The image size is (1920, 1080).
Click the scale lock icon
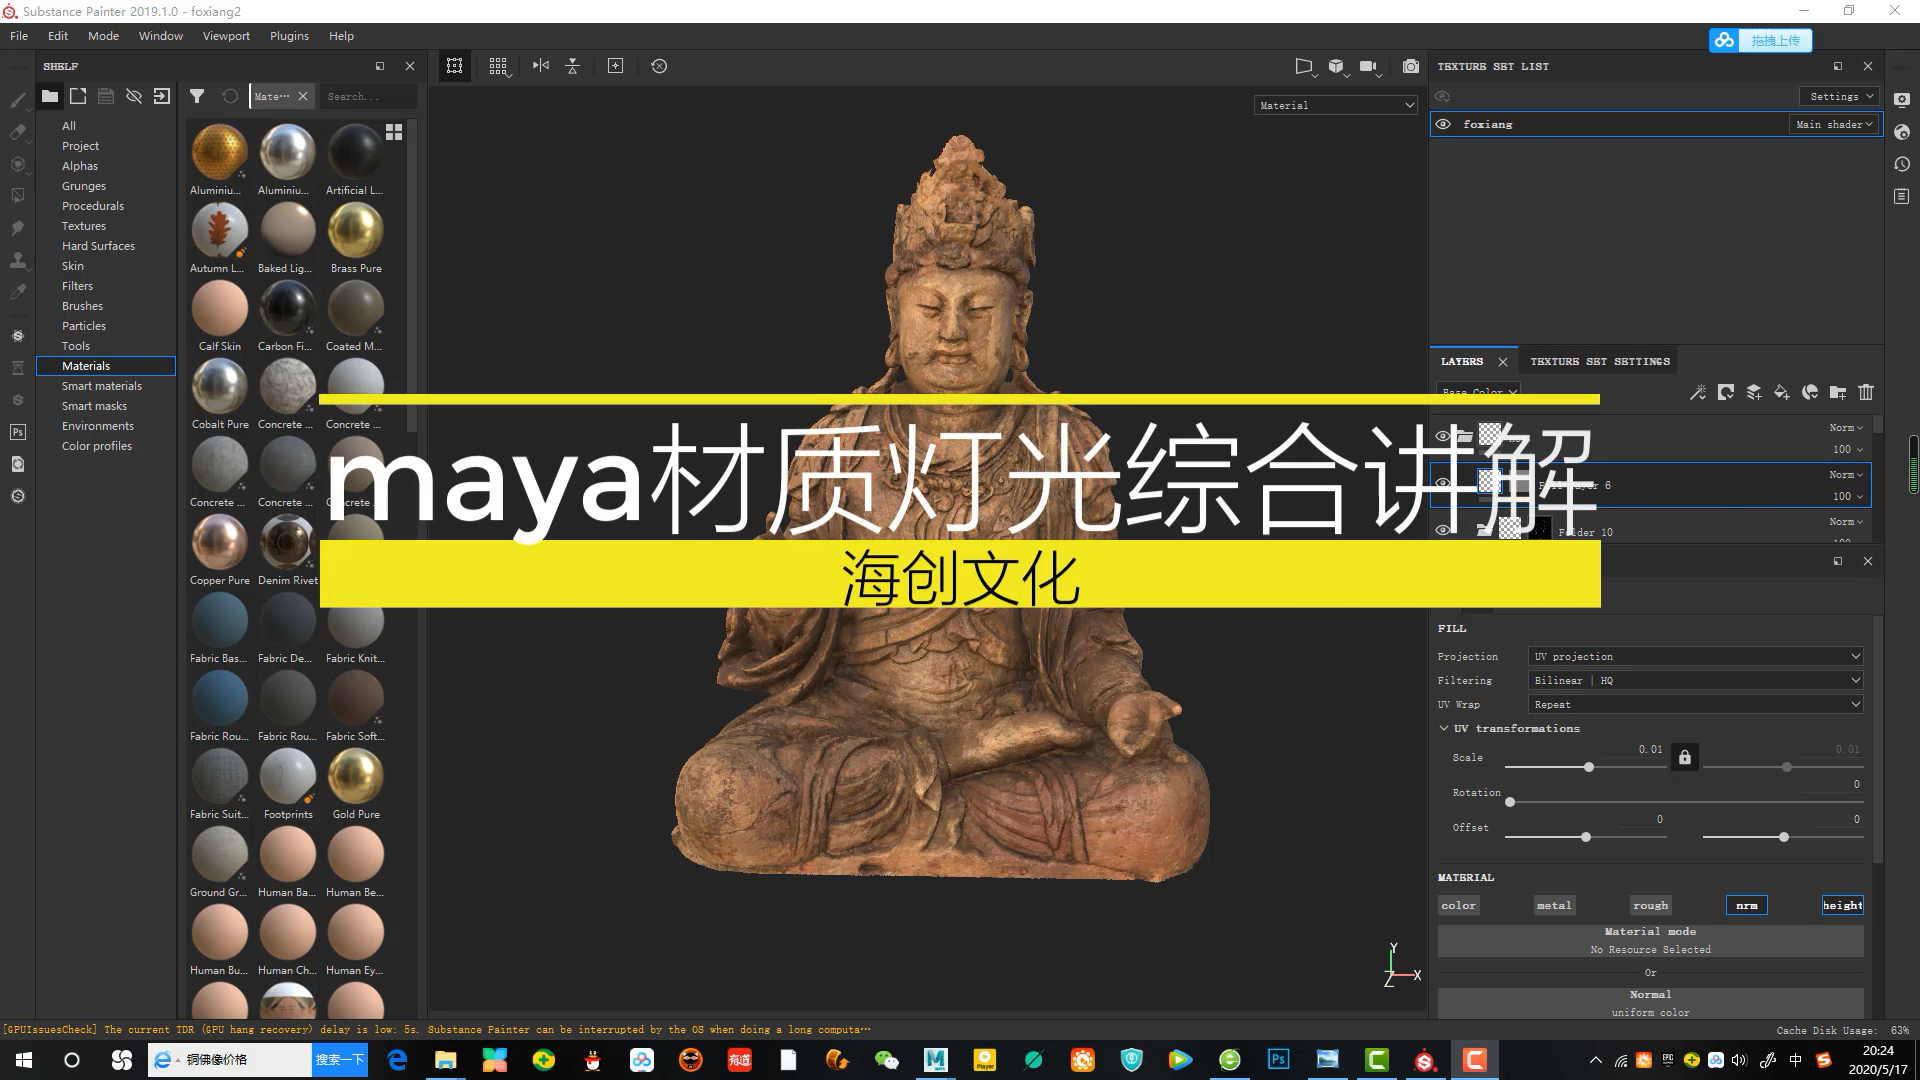pos(1684,758)
